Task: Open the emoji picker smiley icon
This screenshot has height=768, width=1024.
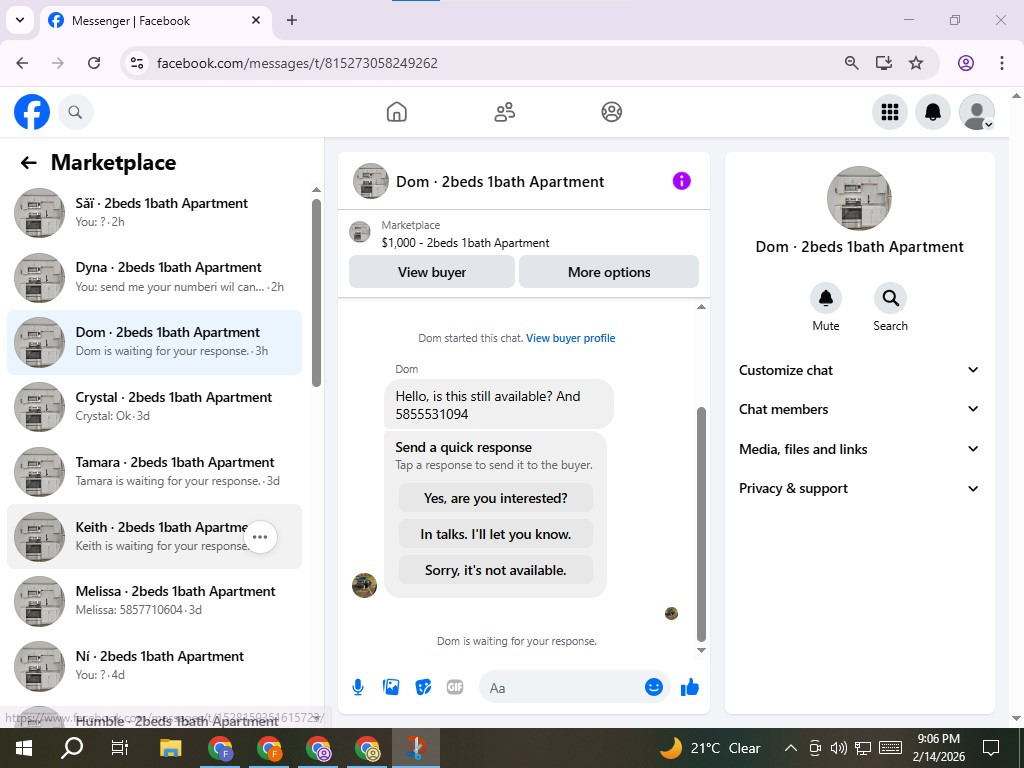Action: [x=654, y=687]
